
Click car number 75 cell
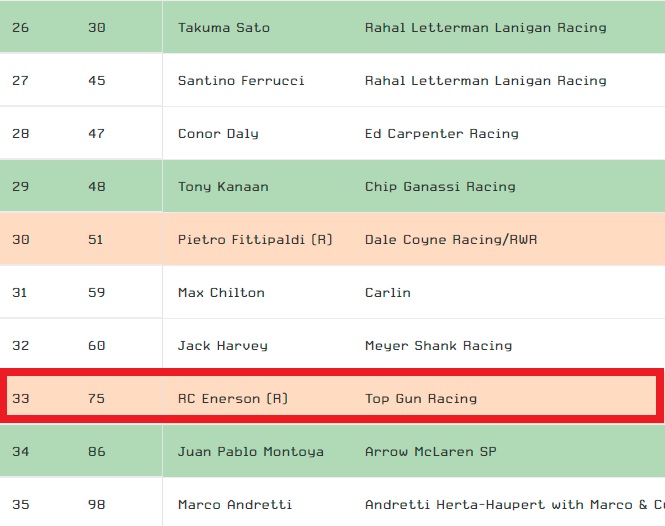(96, 398)
